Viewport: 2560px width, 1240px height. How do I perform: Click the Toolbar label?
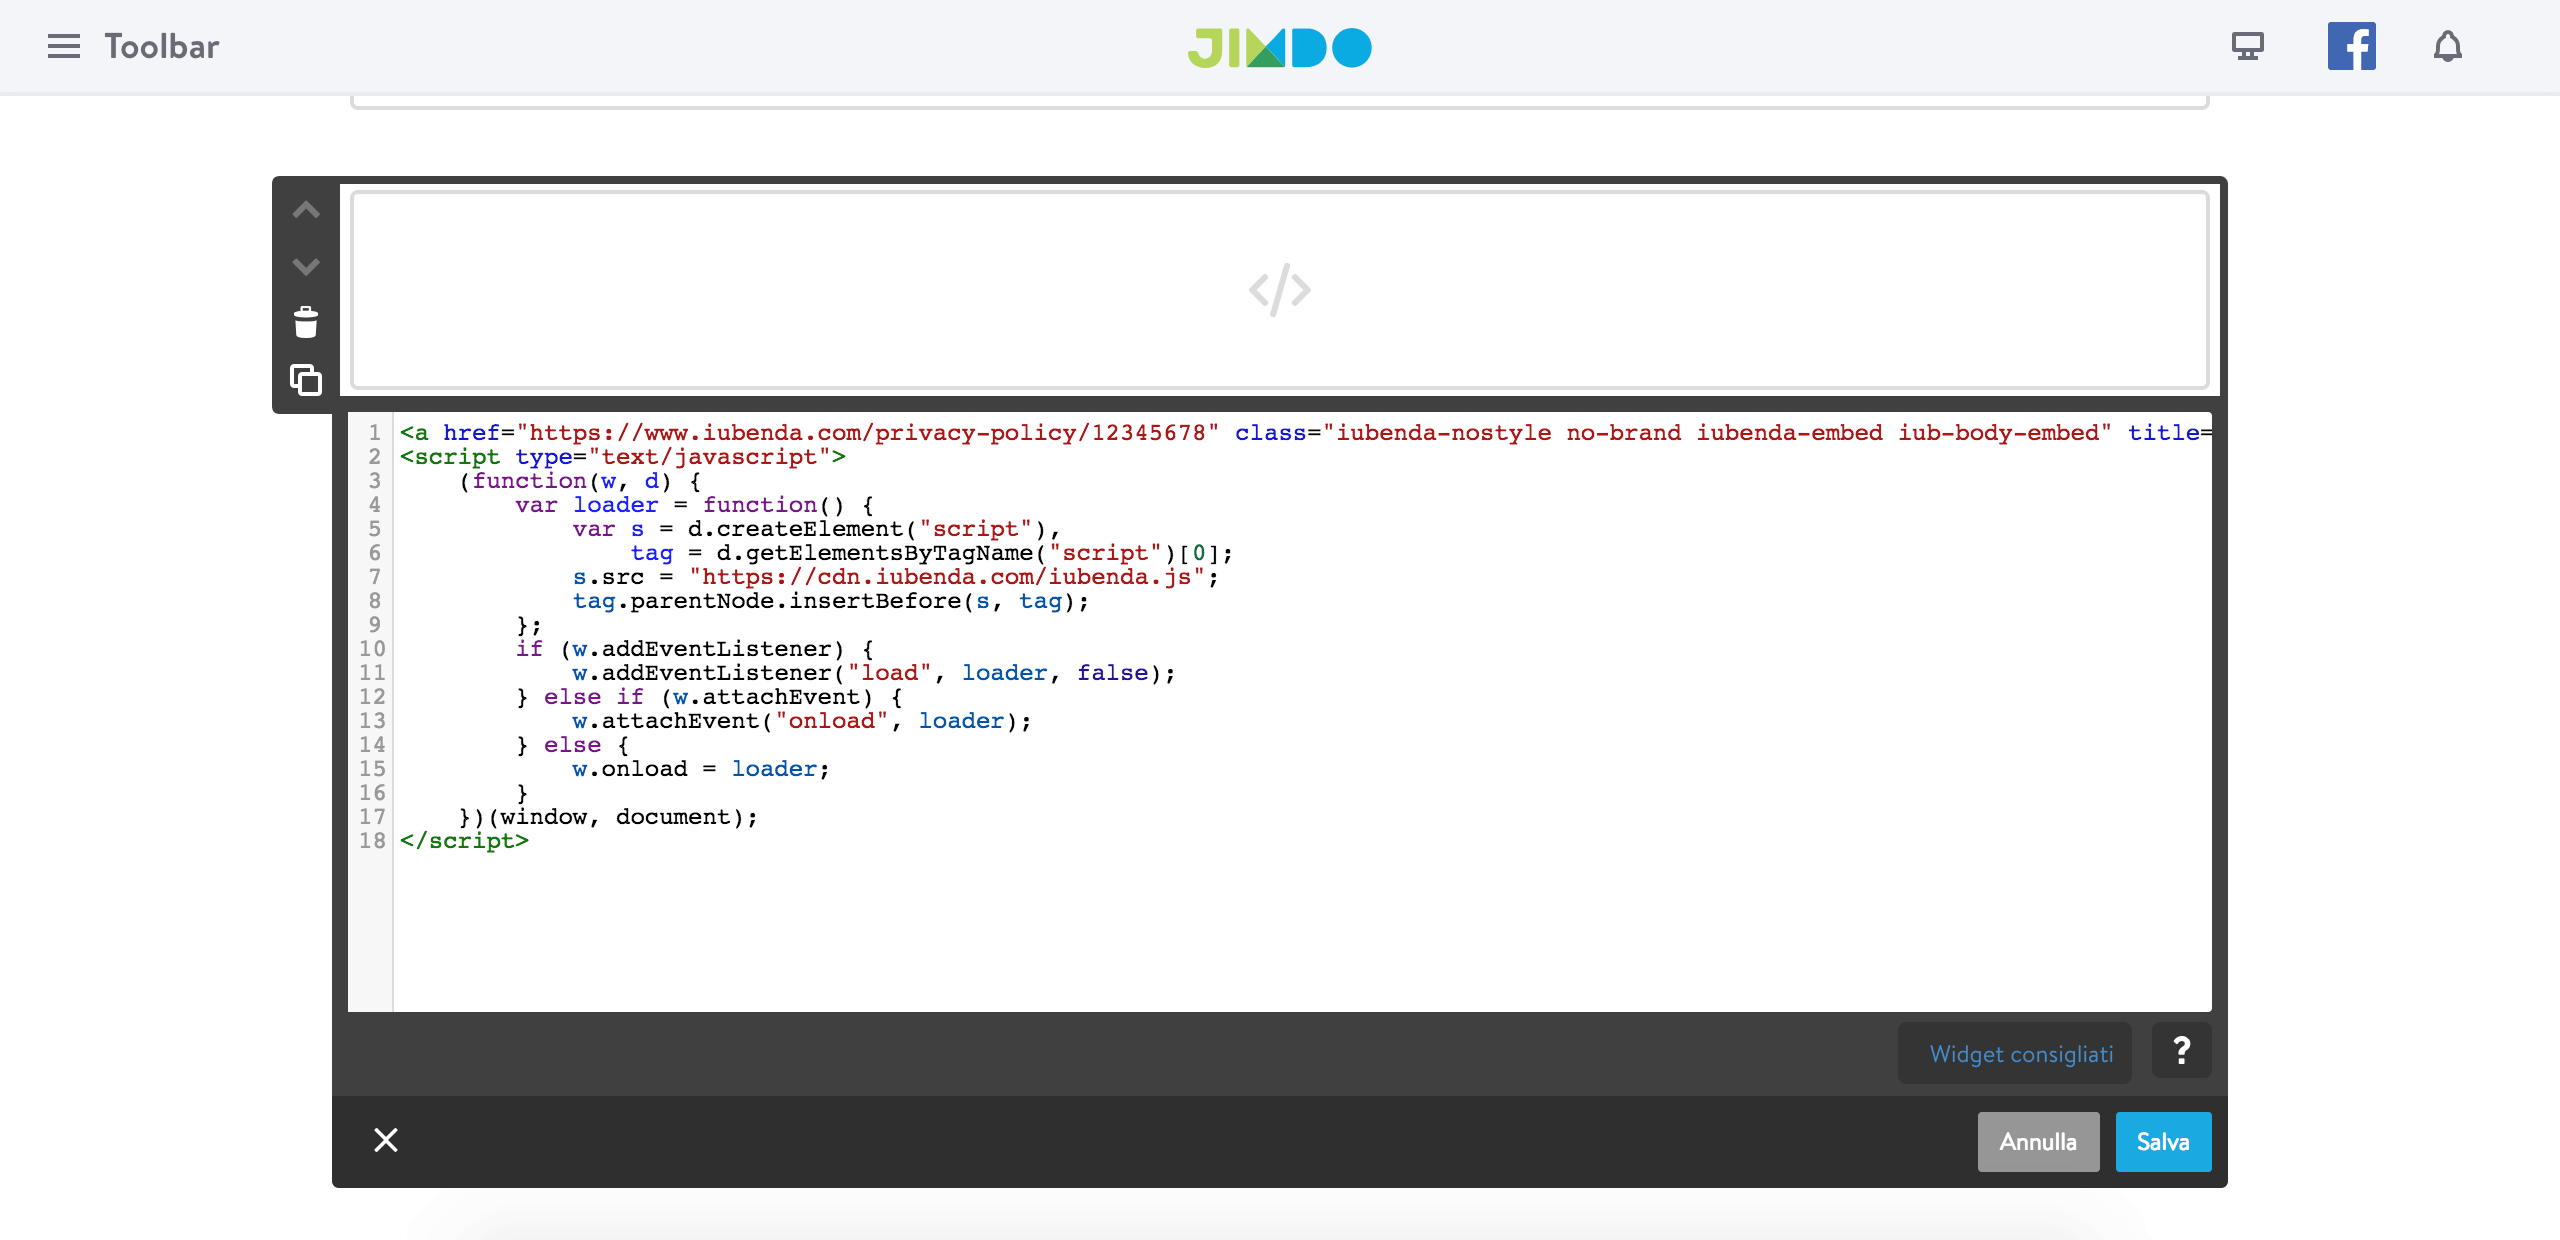point(162,46)
